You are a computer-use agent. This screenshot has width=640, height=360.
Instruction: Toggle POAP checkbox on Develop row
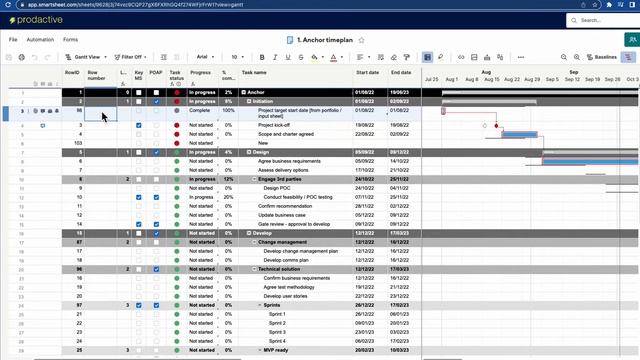(x=156, y=233)
